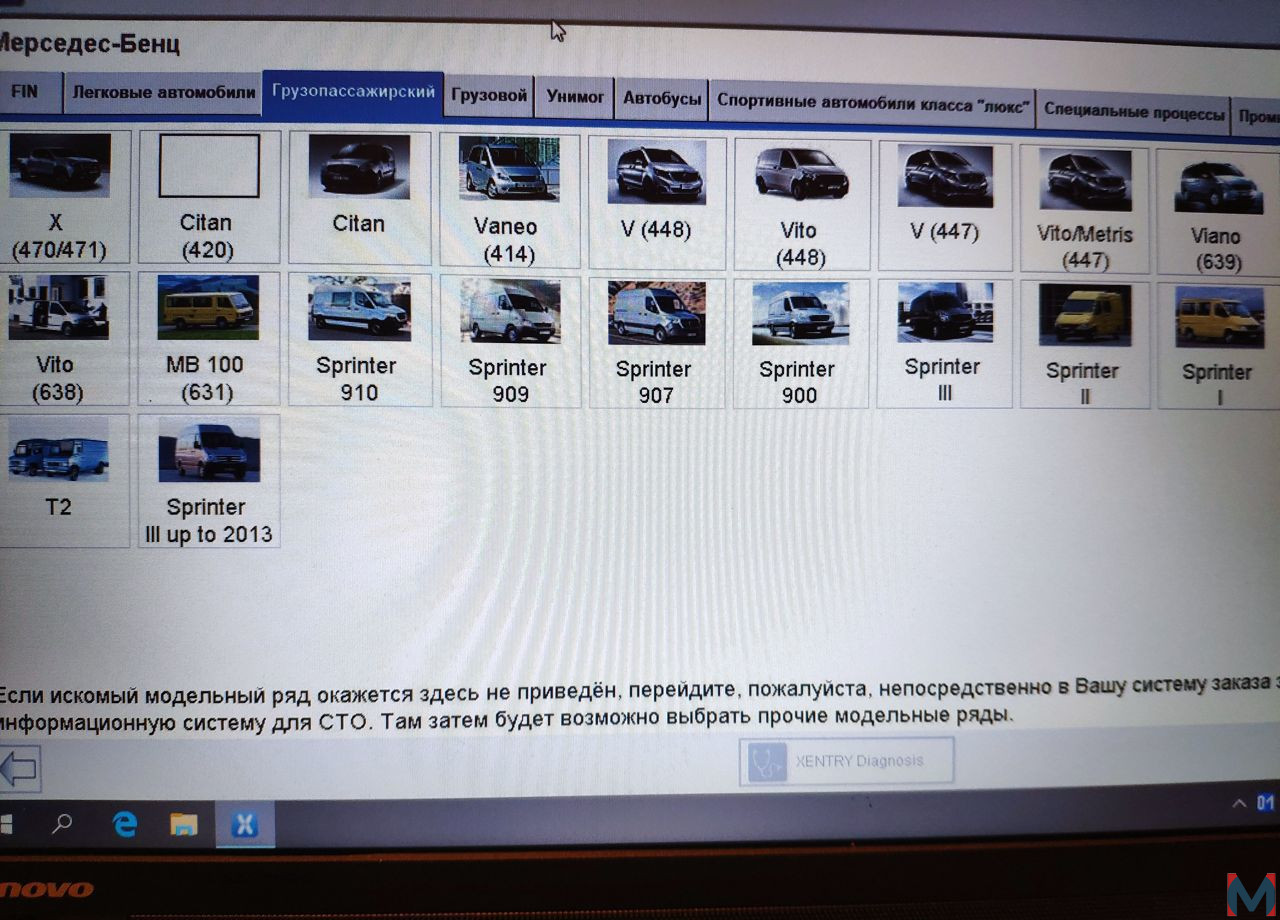This screenshot has width=1280, height=920.
Task: Choose Sprinter I model tile
Action: (1218, 345)
